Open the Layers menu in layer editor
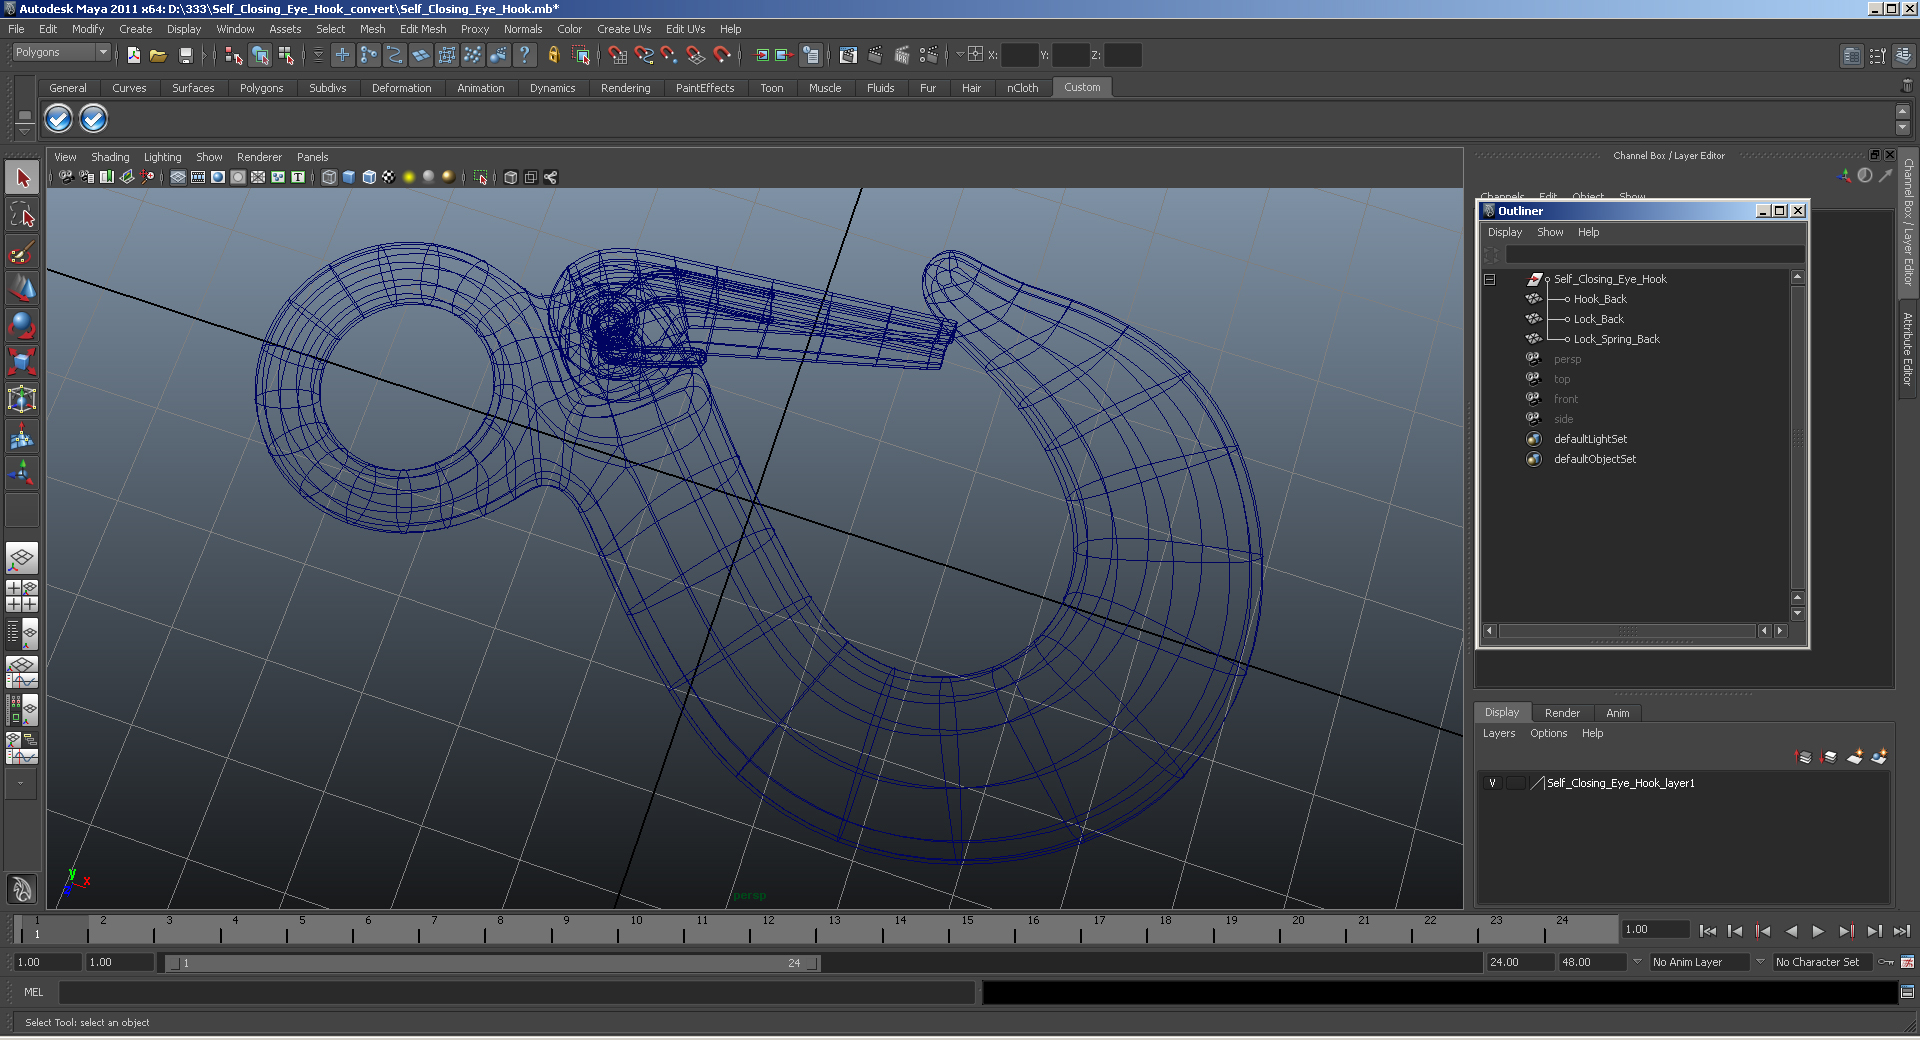 click(1498, 733)
